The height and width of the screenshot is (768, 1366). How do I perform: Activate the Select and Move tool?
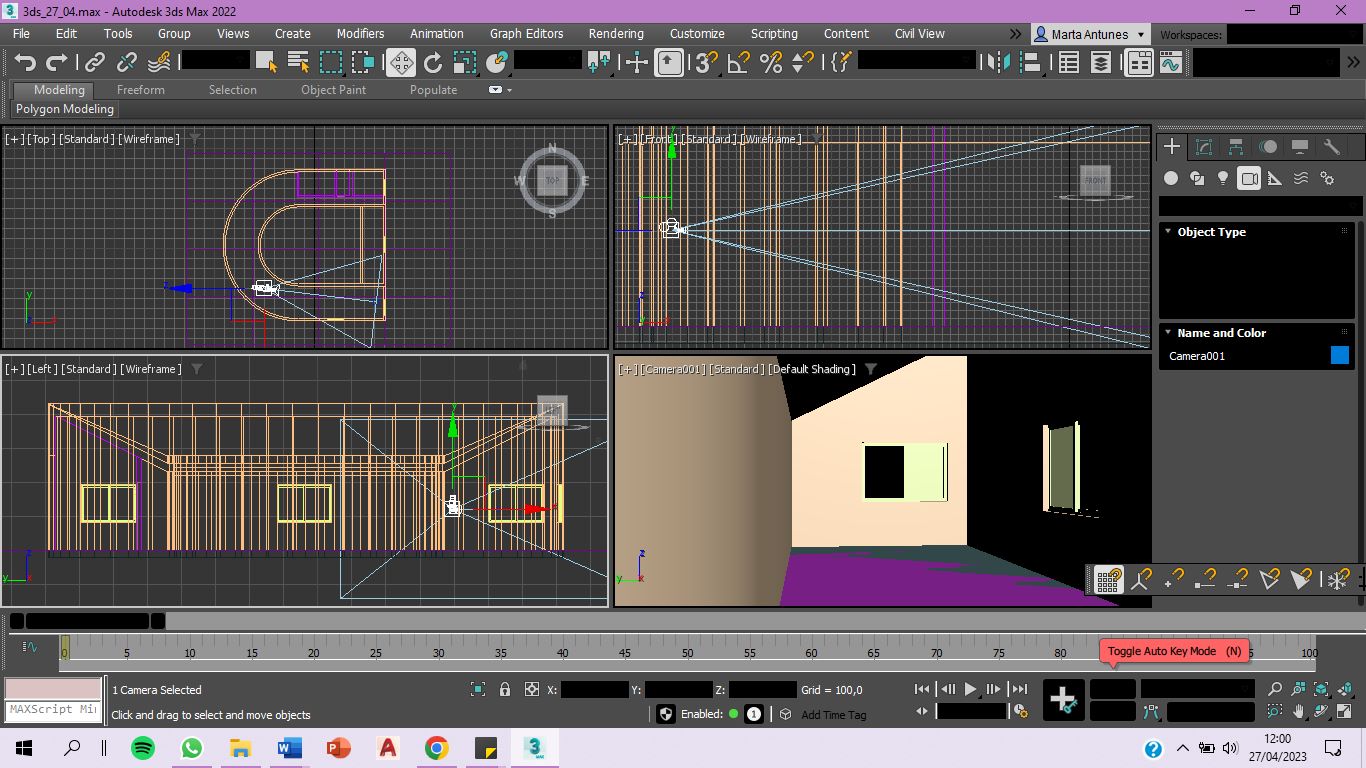(x=401, y=63)
